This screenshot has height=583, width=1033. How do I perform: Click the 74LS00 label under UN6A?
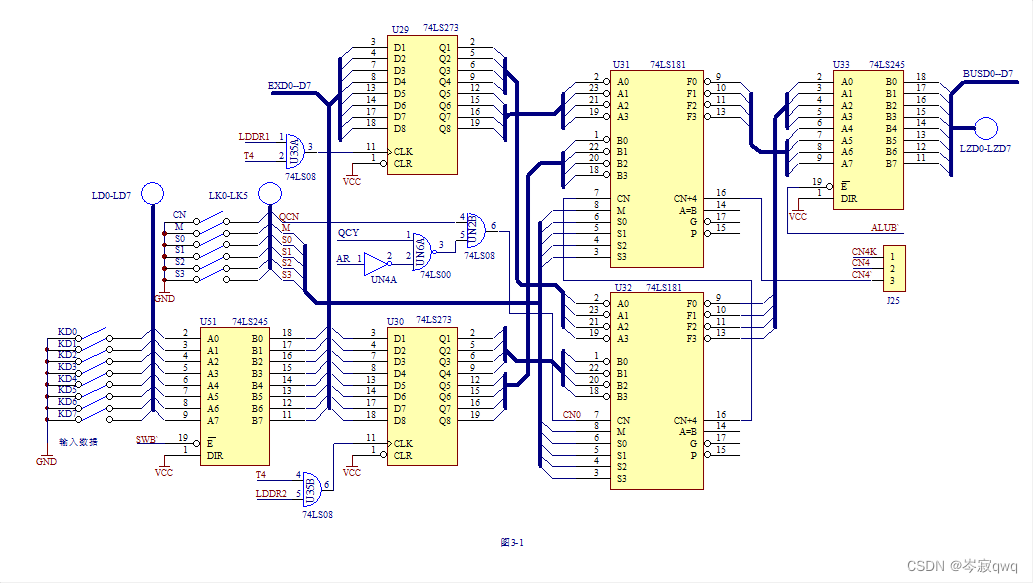435,275
